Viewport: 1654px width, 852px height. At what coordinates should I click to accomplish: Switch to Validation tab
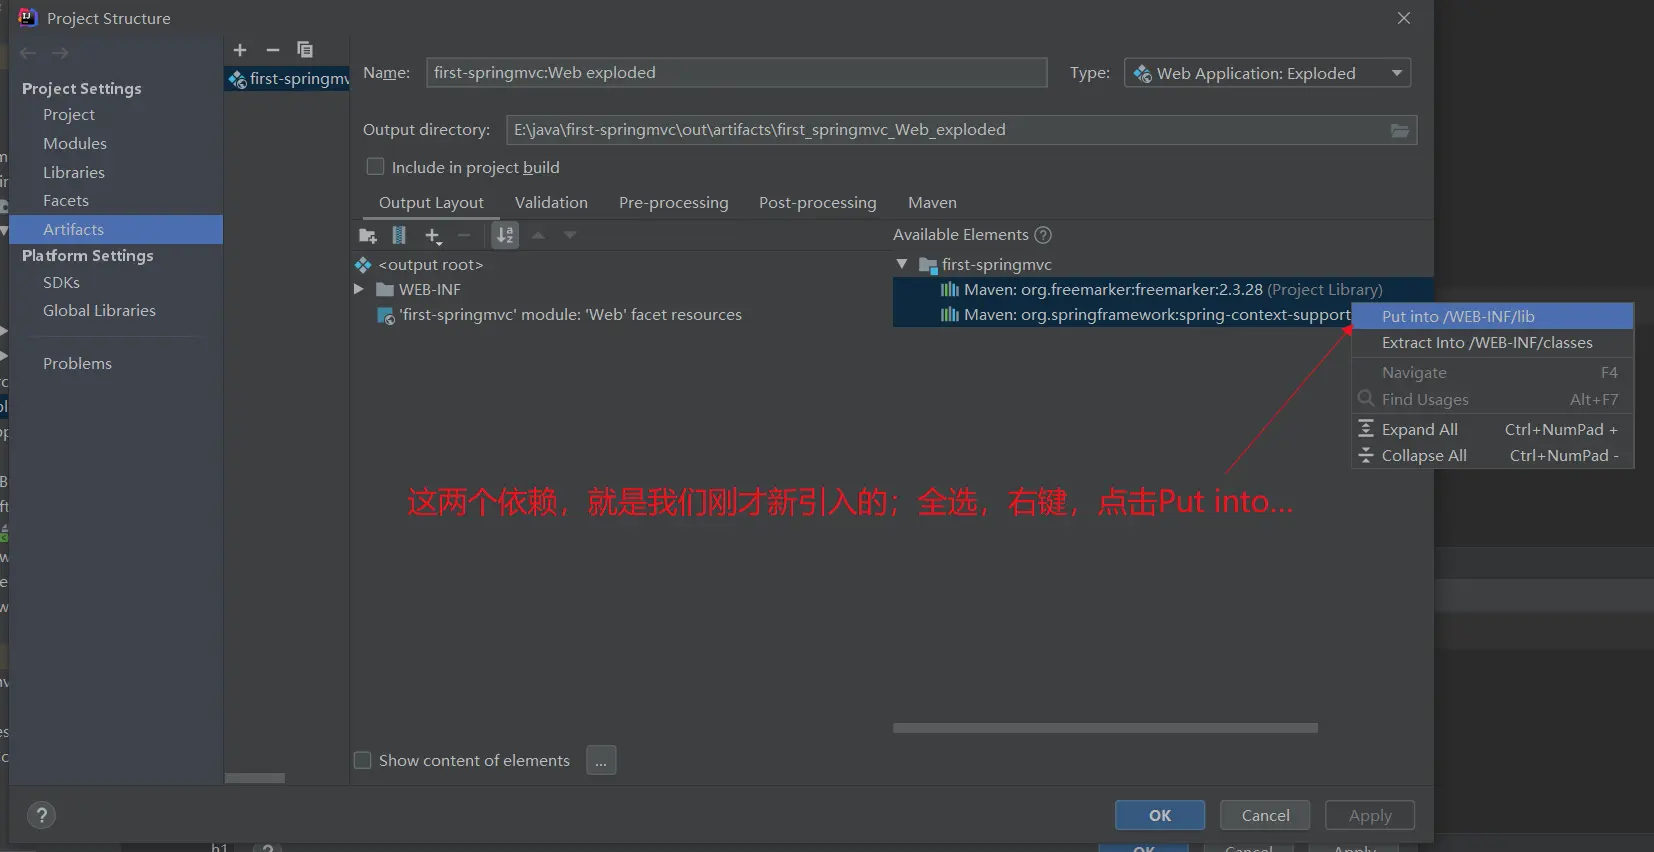coord(551,203)
